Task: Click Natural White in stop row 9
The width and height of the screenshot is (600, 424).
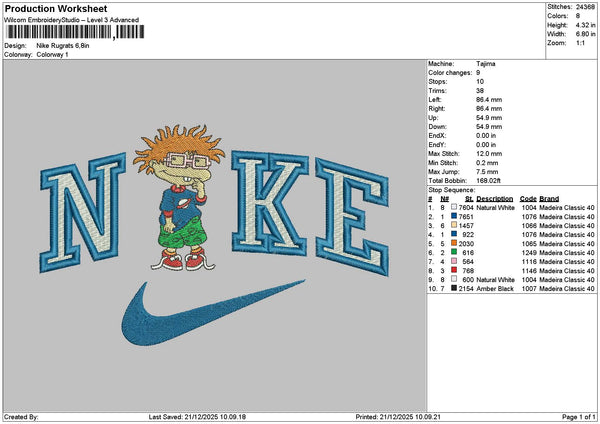Action: tap(495, 280)
